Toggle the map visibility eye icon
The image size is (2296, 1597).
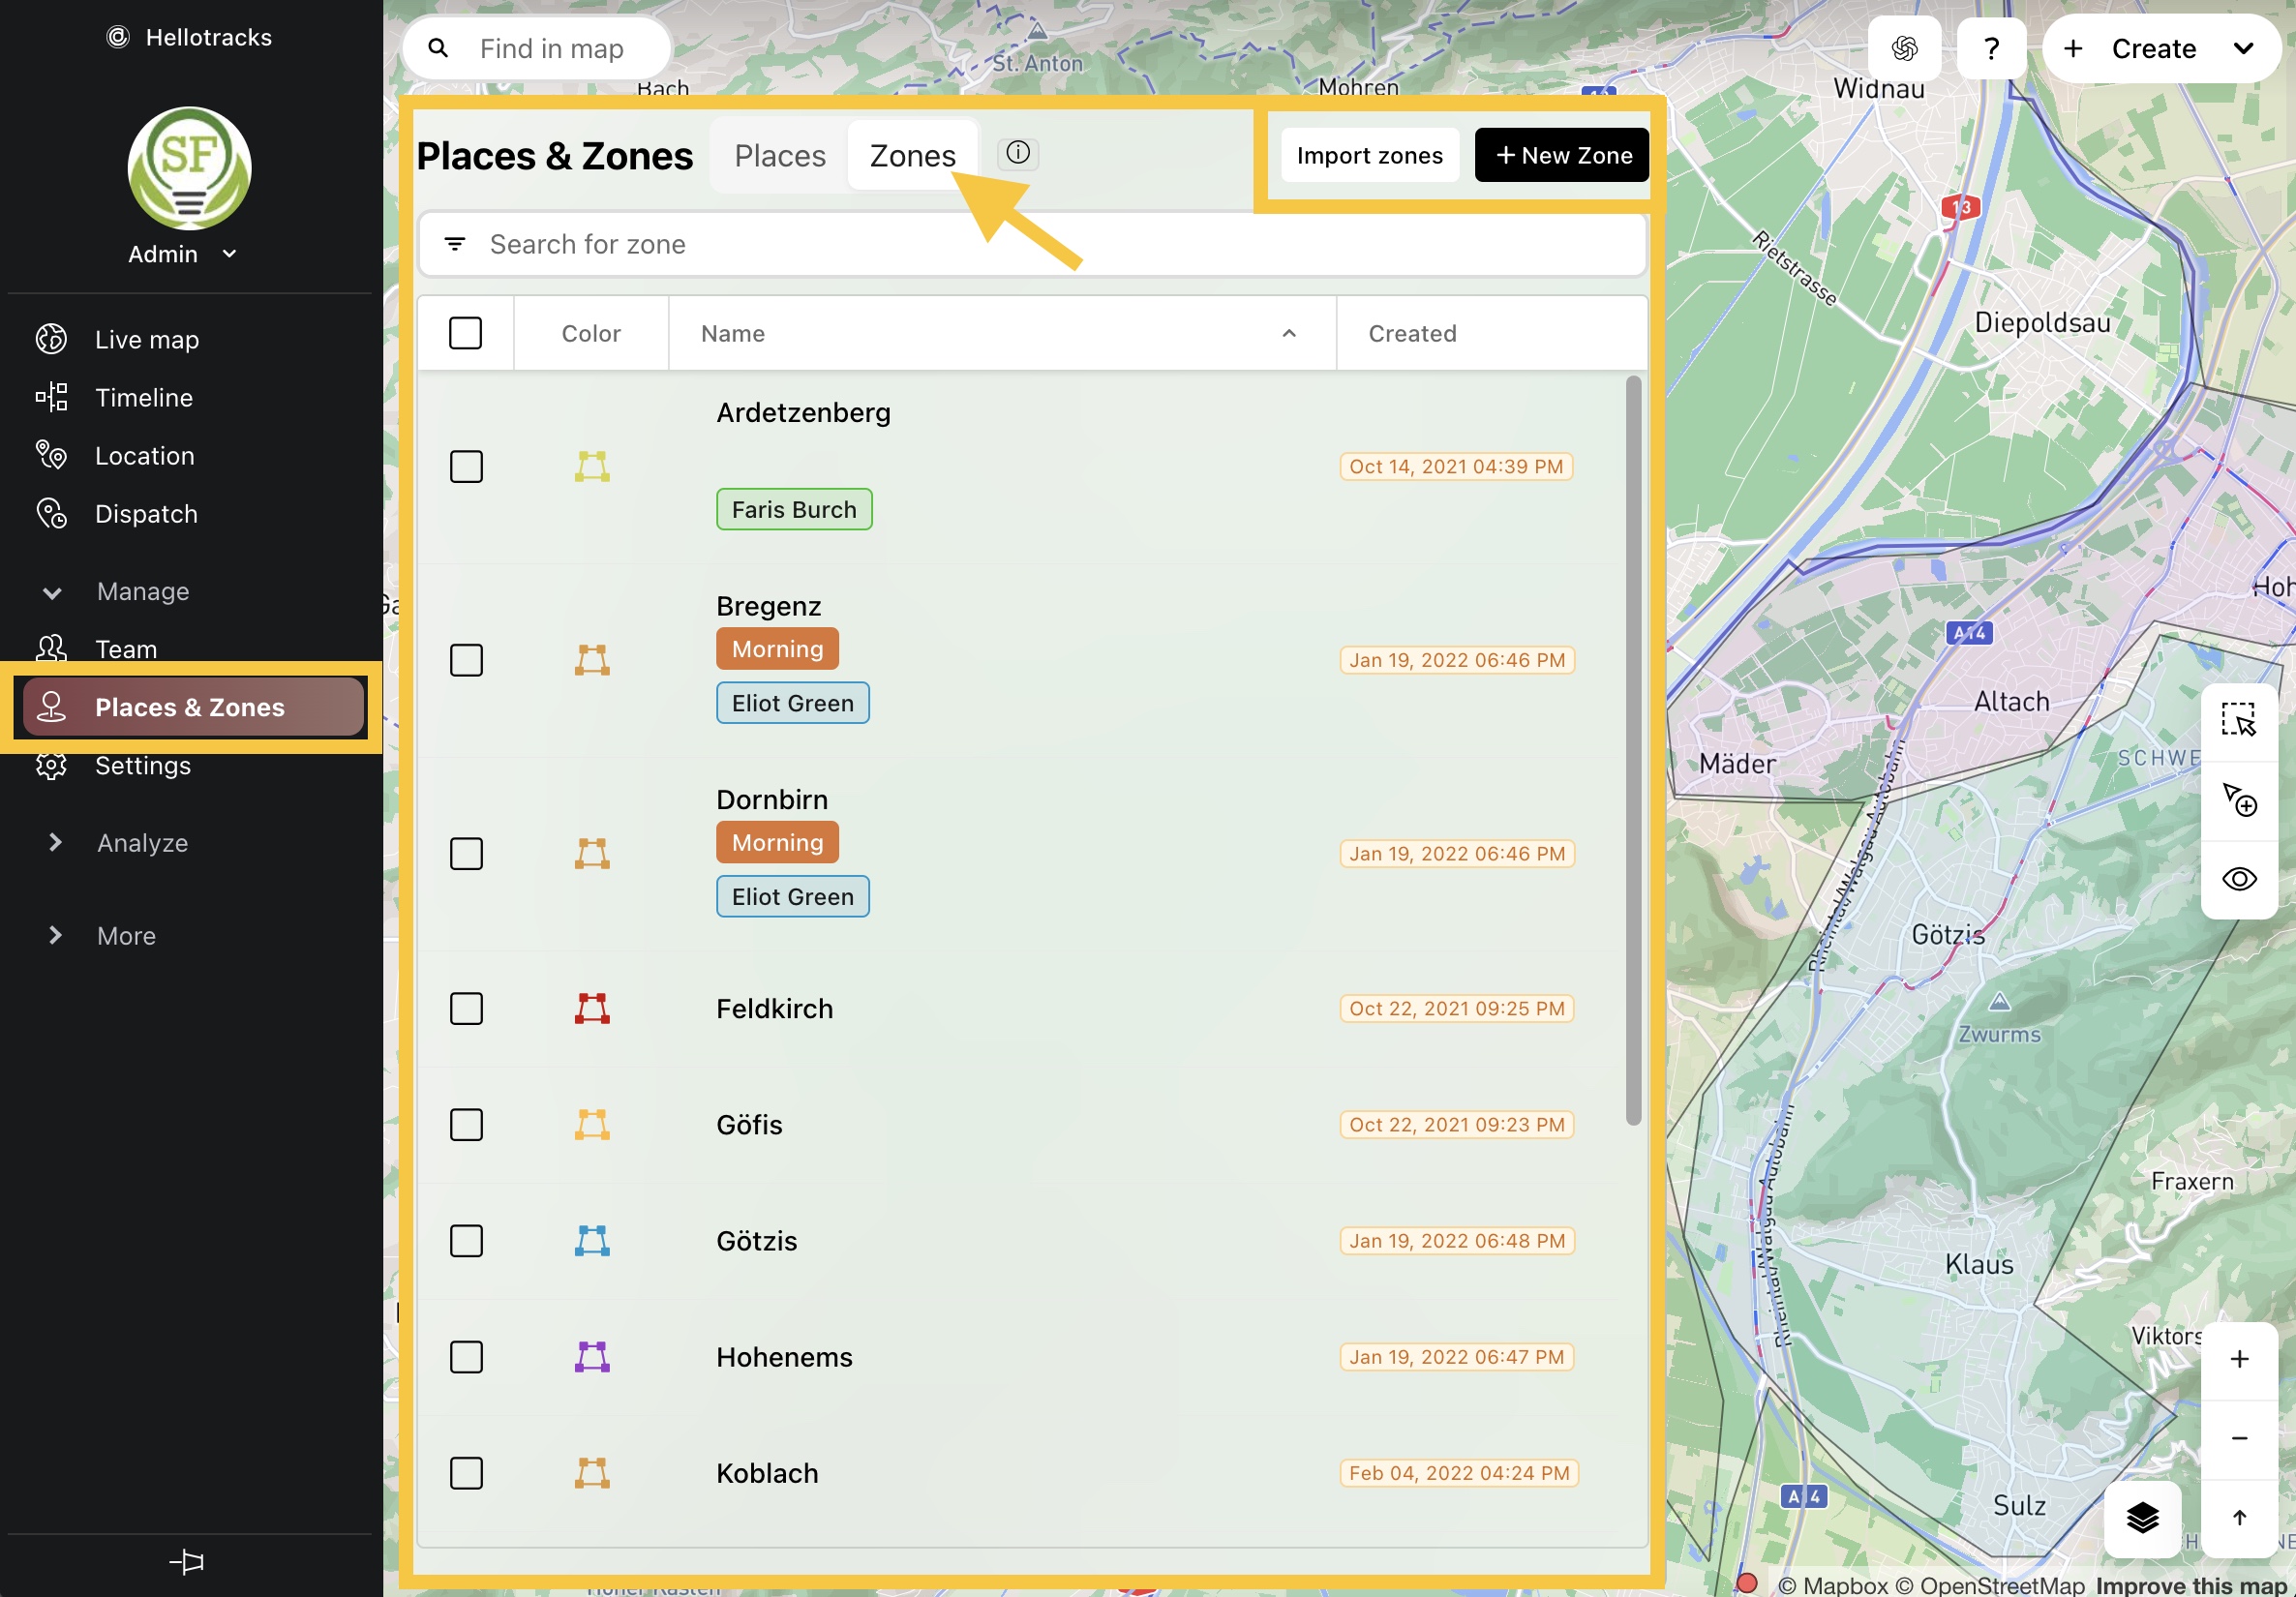[2240, 879]
